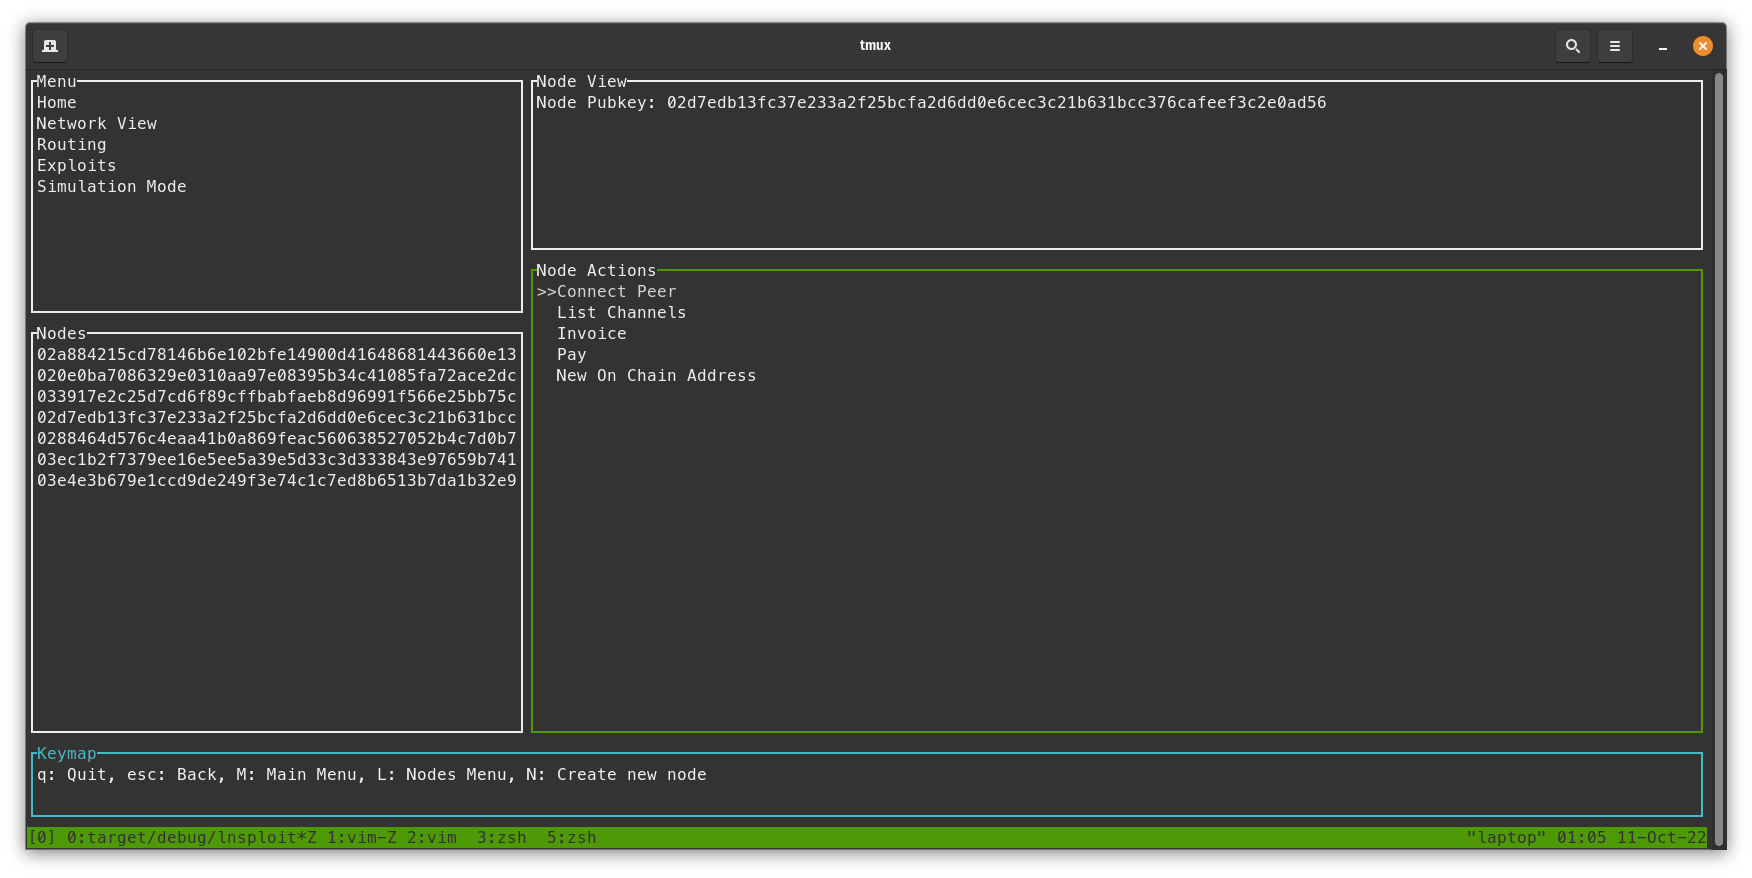
Task: Switch to tmux window 5:zsh
Action: click(572, 838)
